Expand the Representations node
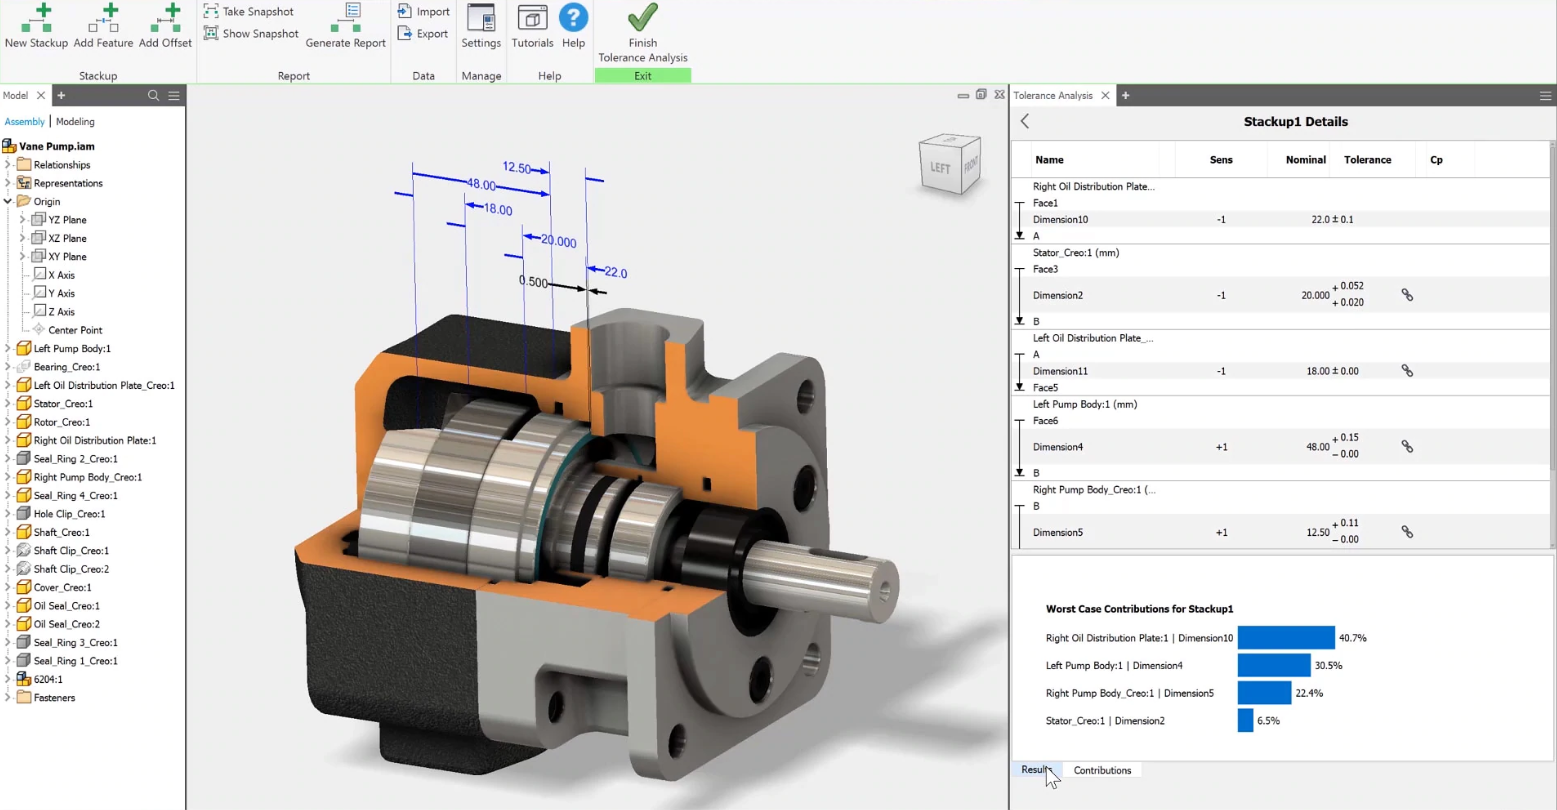The height and width of the screenshot is (810, 1557). point(8,183)
